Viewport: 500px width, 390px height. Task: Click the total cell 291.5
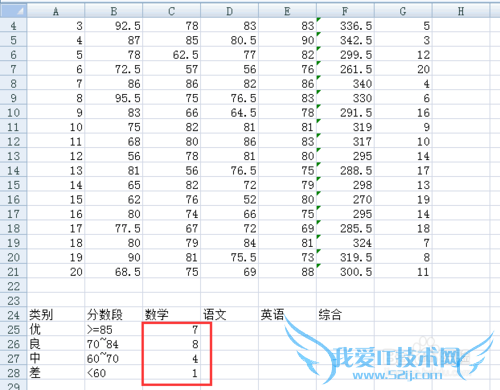click(345, 112)
